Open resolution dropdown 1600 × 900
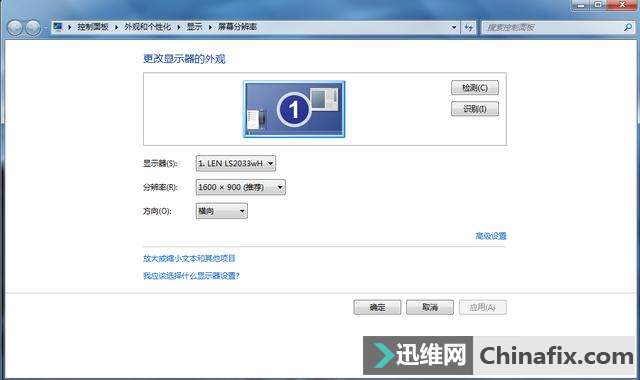This screenshot has height=380, width=640. 240,187
